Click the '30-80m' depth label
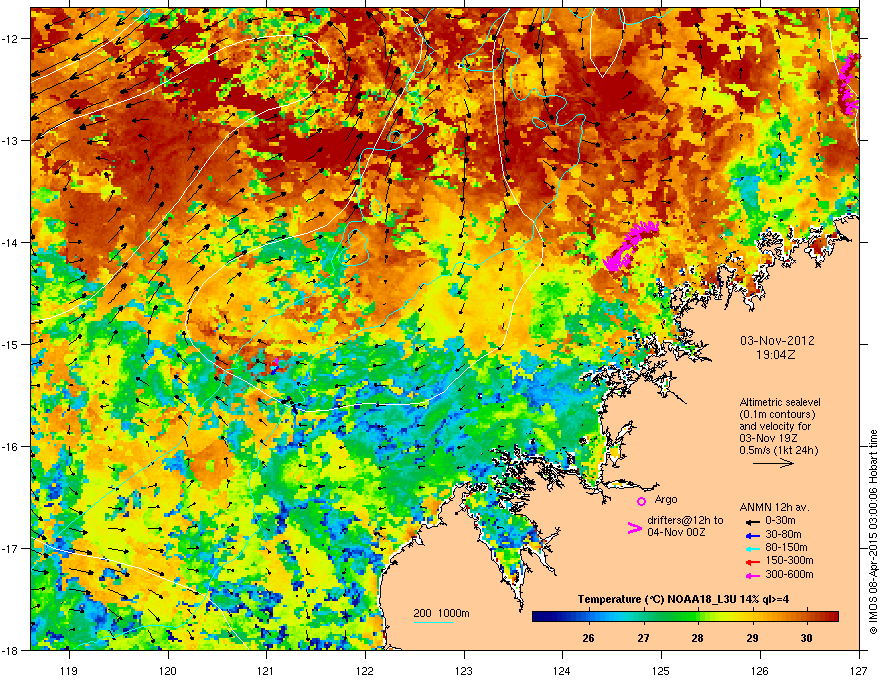This screenshot has width=880, height=680. [x=783, y=534]
